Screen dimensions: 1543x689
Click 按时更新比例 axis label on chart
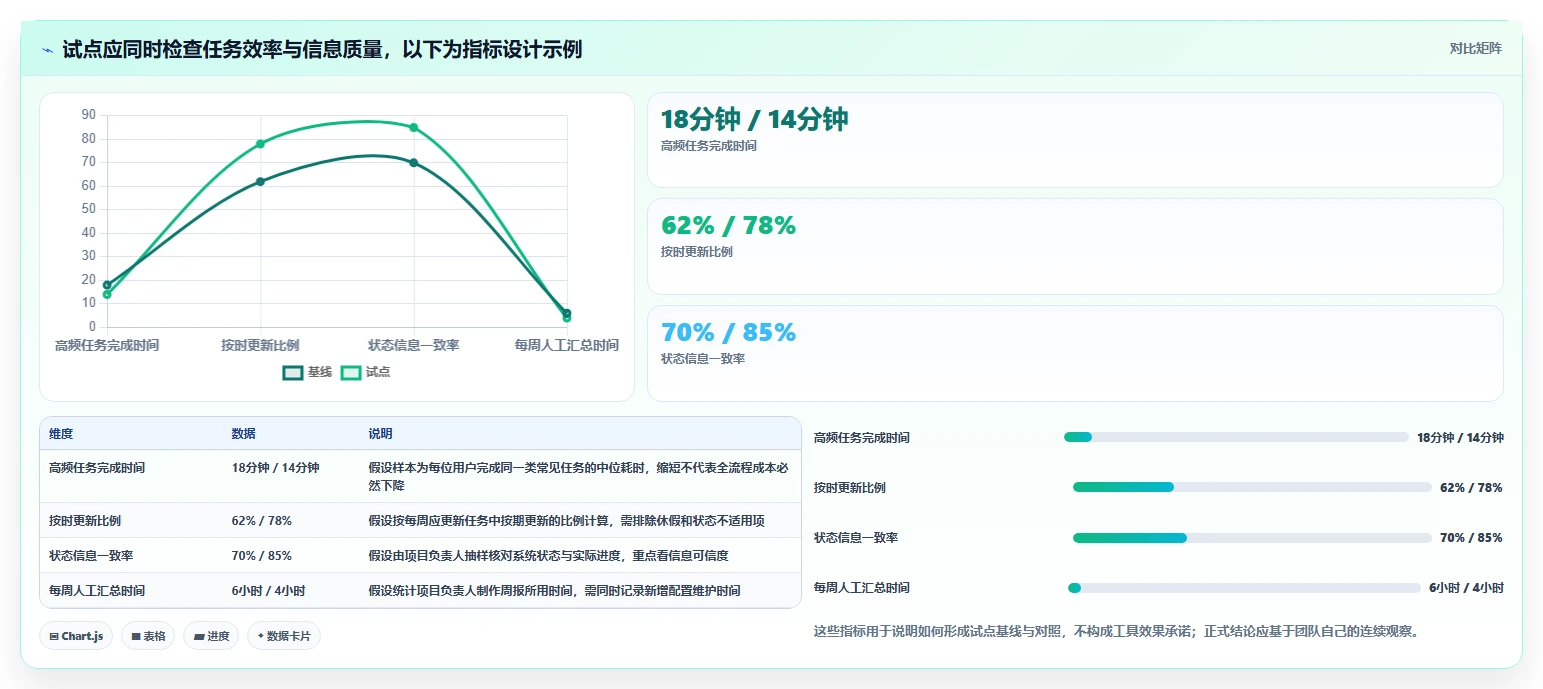pos(260,345)
